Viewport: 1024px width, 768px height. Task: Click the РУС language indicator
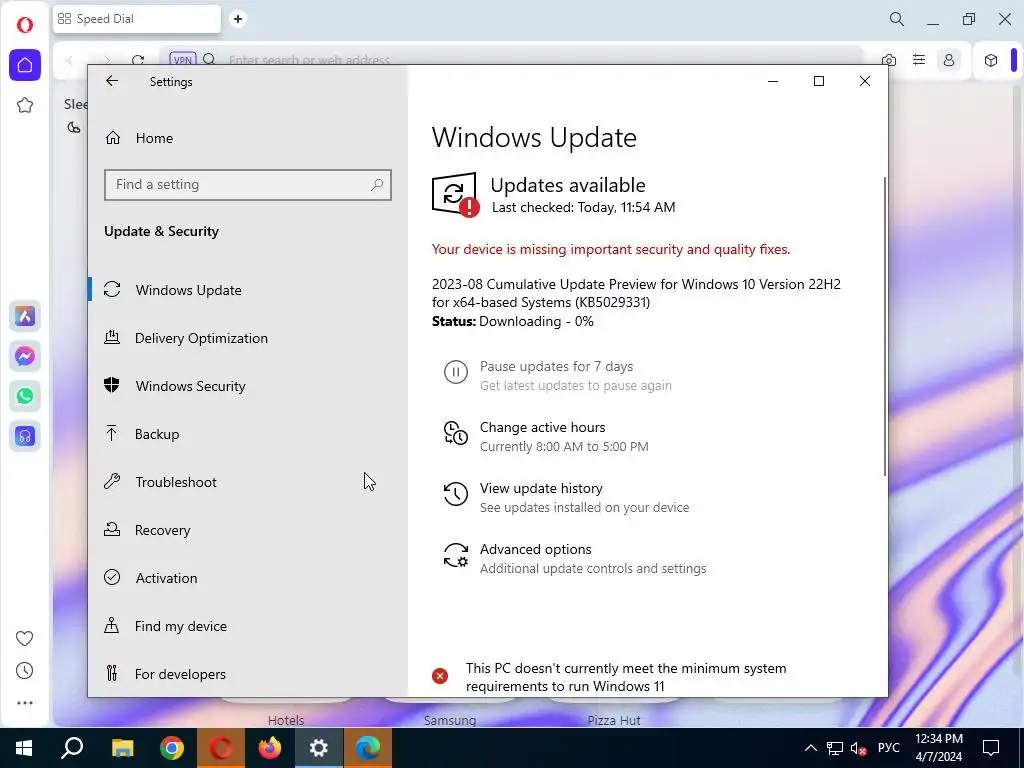pyautogui.click(x=889, y=748)
